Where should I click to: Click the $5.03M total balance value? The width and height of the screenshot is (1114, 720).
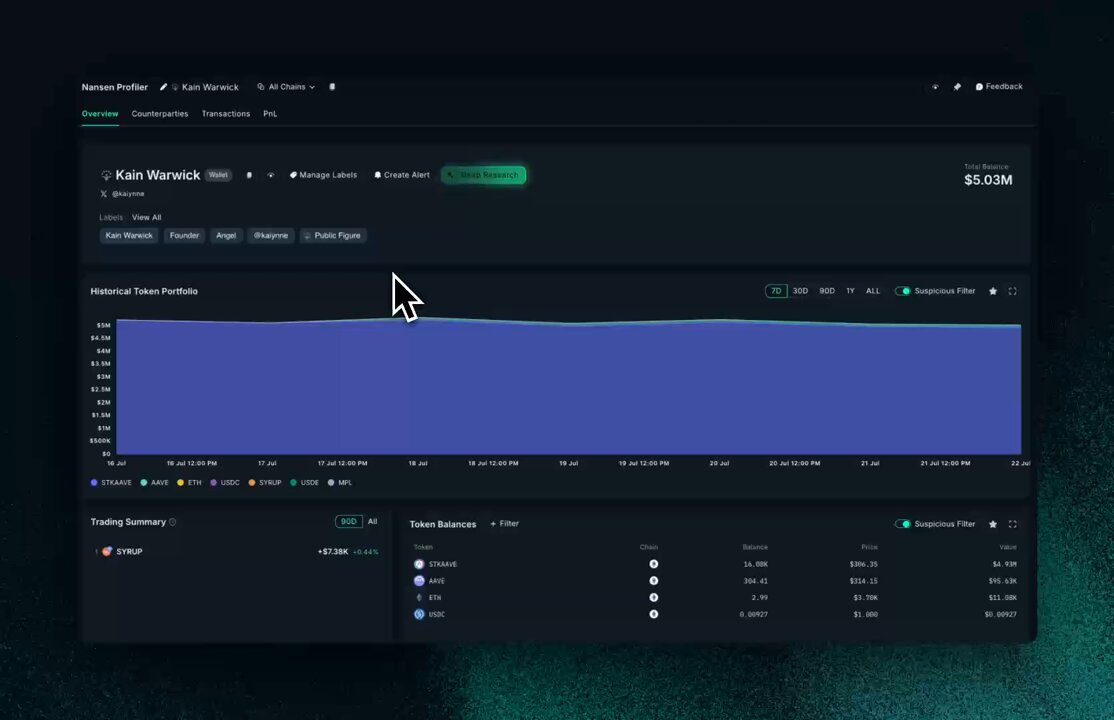click(x=988, y=180)
